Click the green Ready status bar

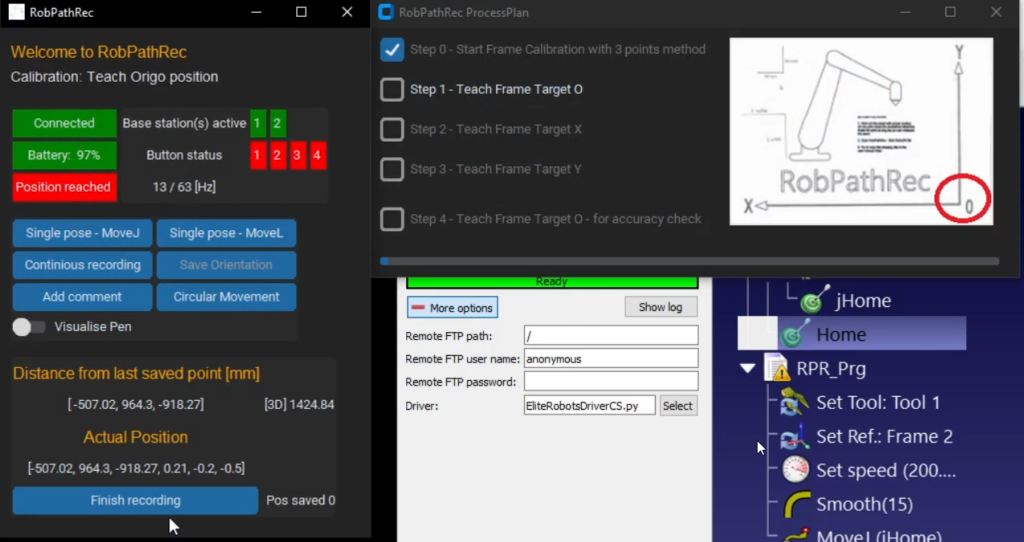[552, 281]
